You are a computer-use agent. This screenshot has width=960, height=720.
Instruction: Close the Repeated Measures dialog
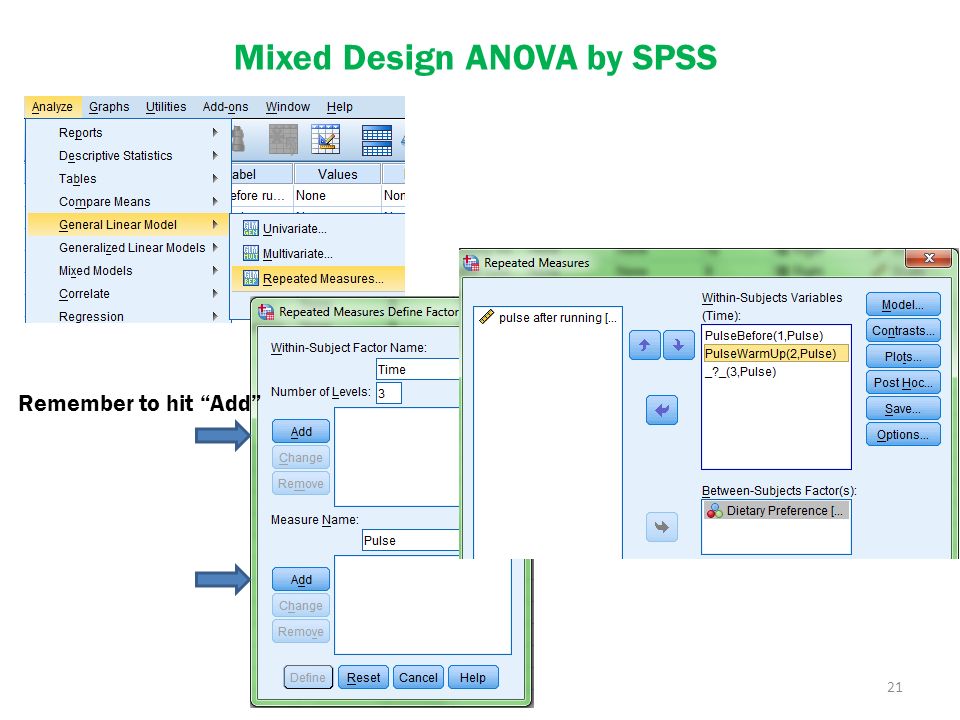929,258
